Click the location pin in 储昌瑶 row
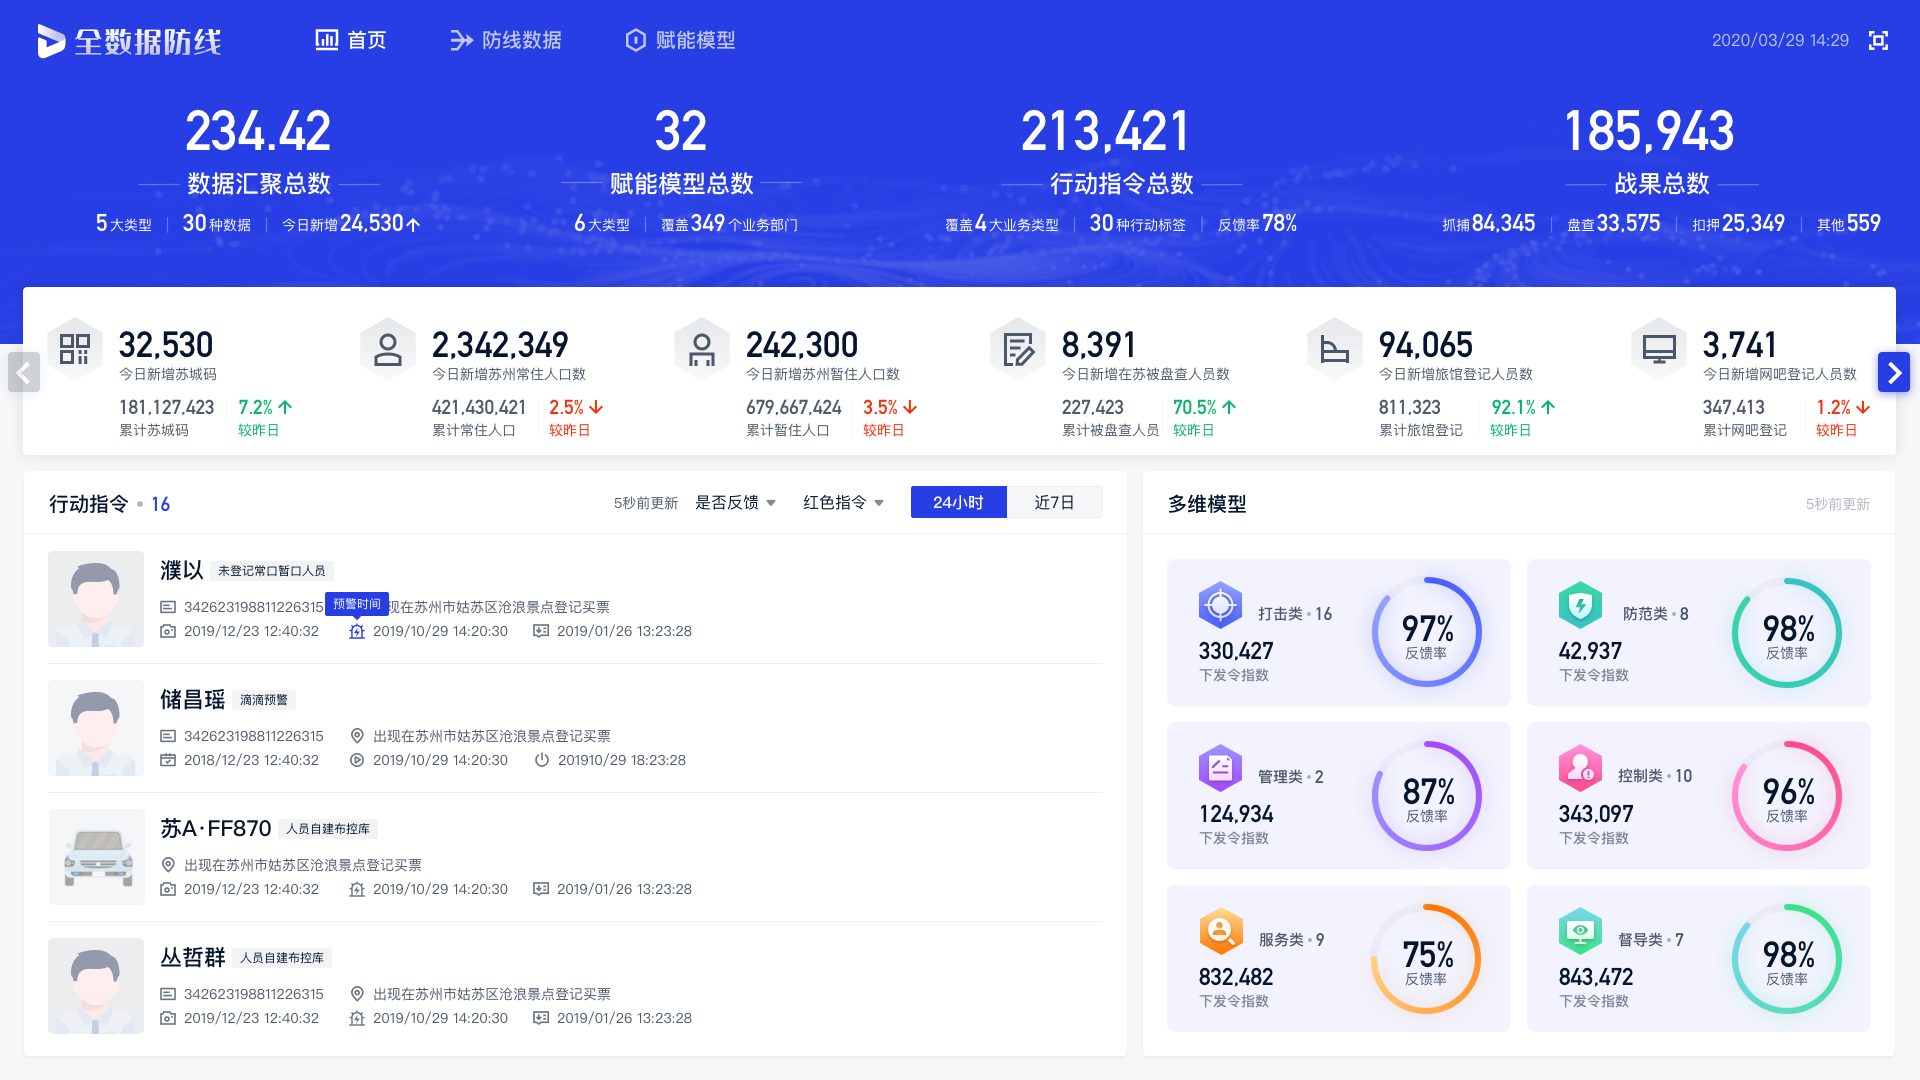Viewport: 1920px width, 1080px height. point(357,736)
